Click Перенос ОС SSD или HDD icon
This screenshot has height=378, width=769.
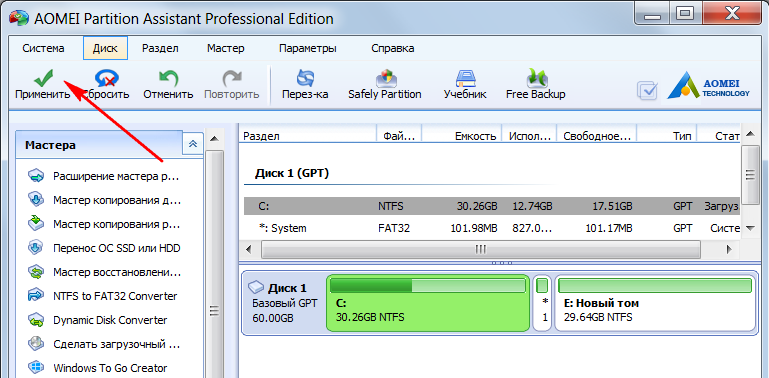pos(36,248)
